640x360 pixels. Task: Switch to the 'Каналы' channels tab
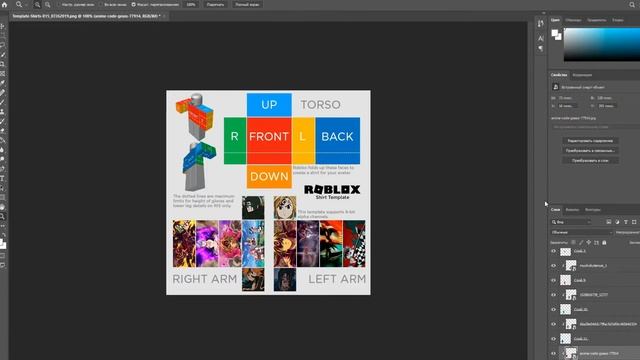[572, 210]
